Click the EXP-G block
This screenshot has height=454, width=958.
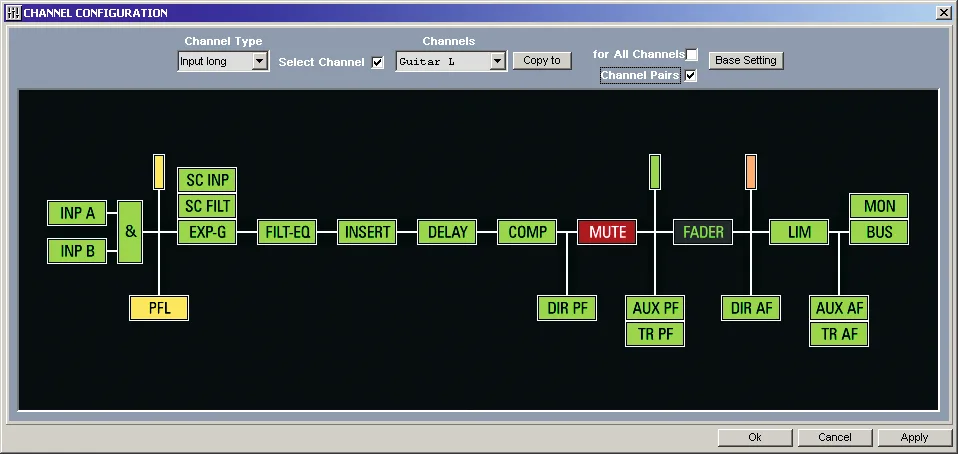pos(207,232)
